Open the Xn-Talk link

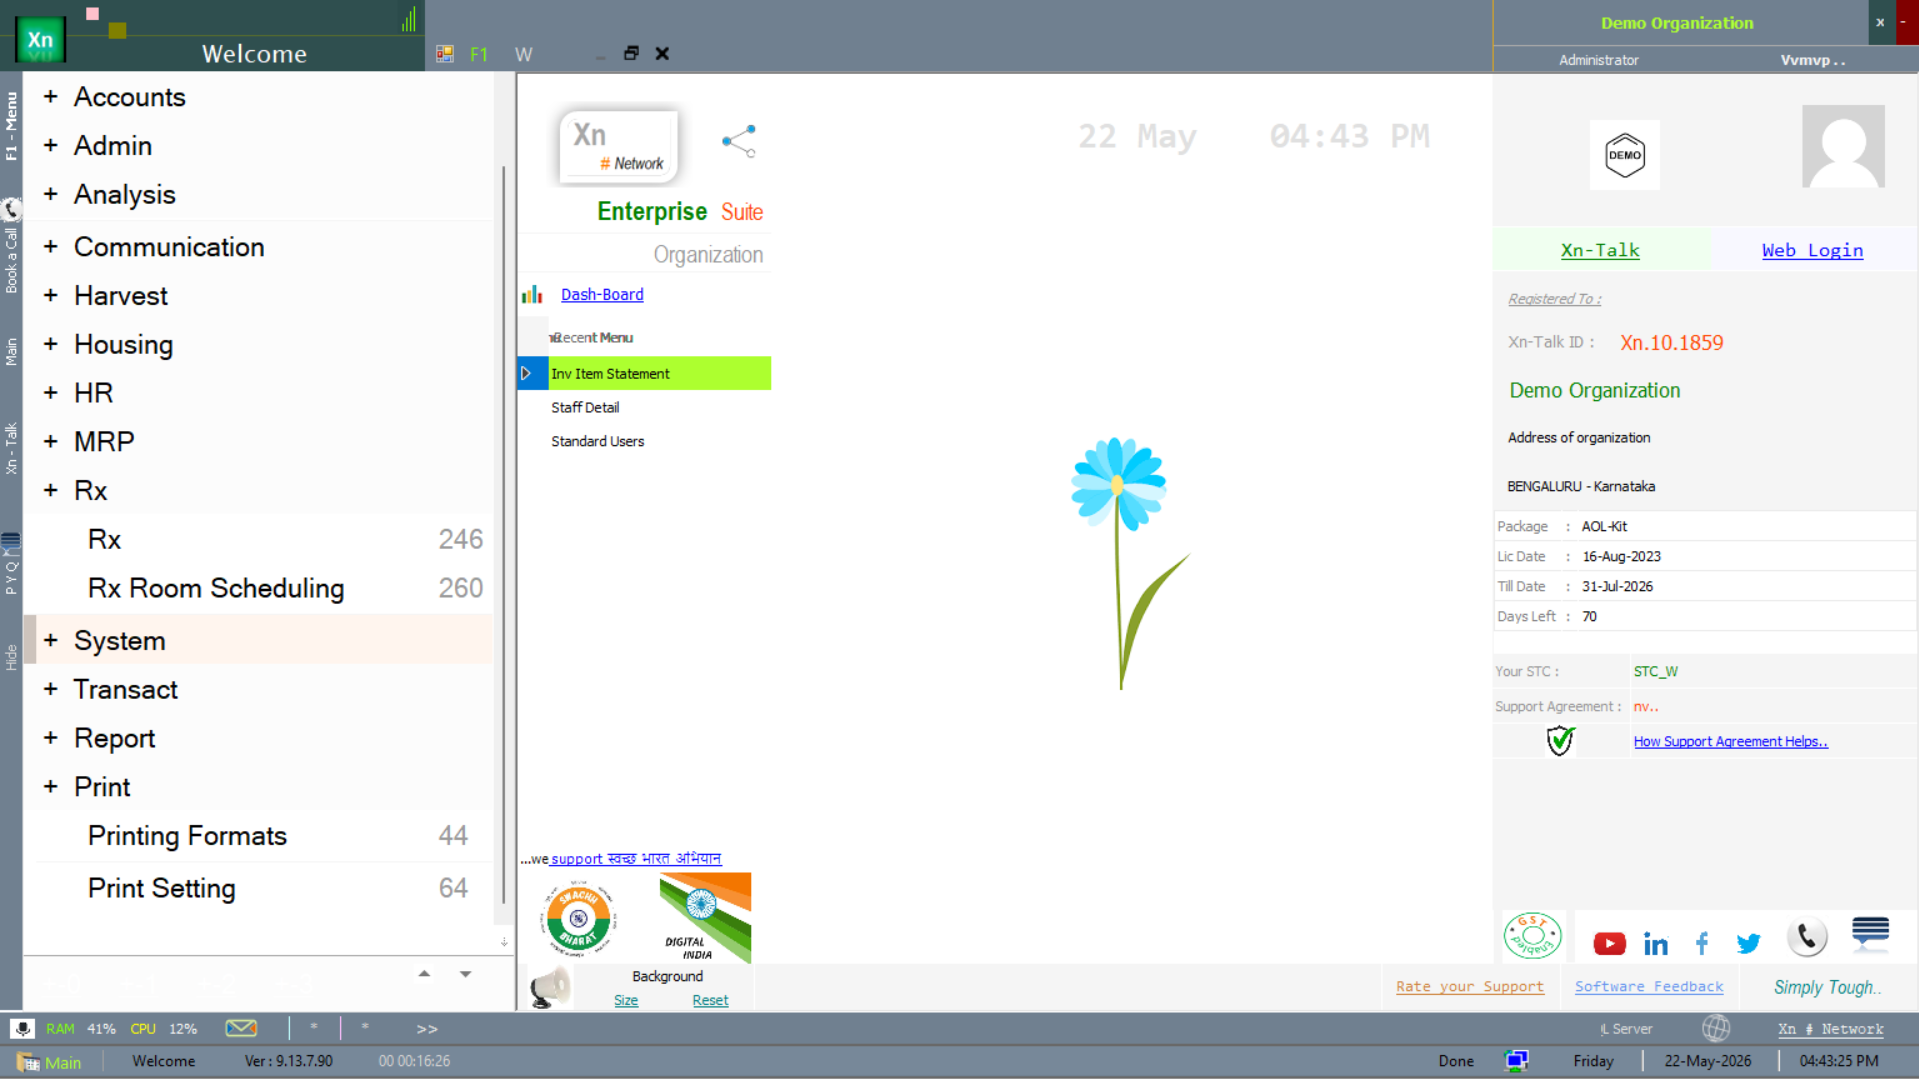tap(1600, 250)
